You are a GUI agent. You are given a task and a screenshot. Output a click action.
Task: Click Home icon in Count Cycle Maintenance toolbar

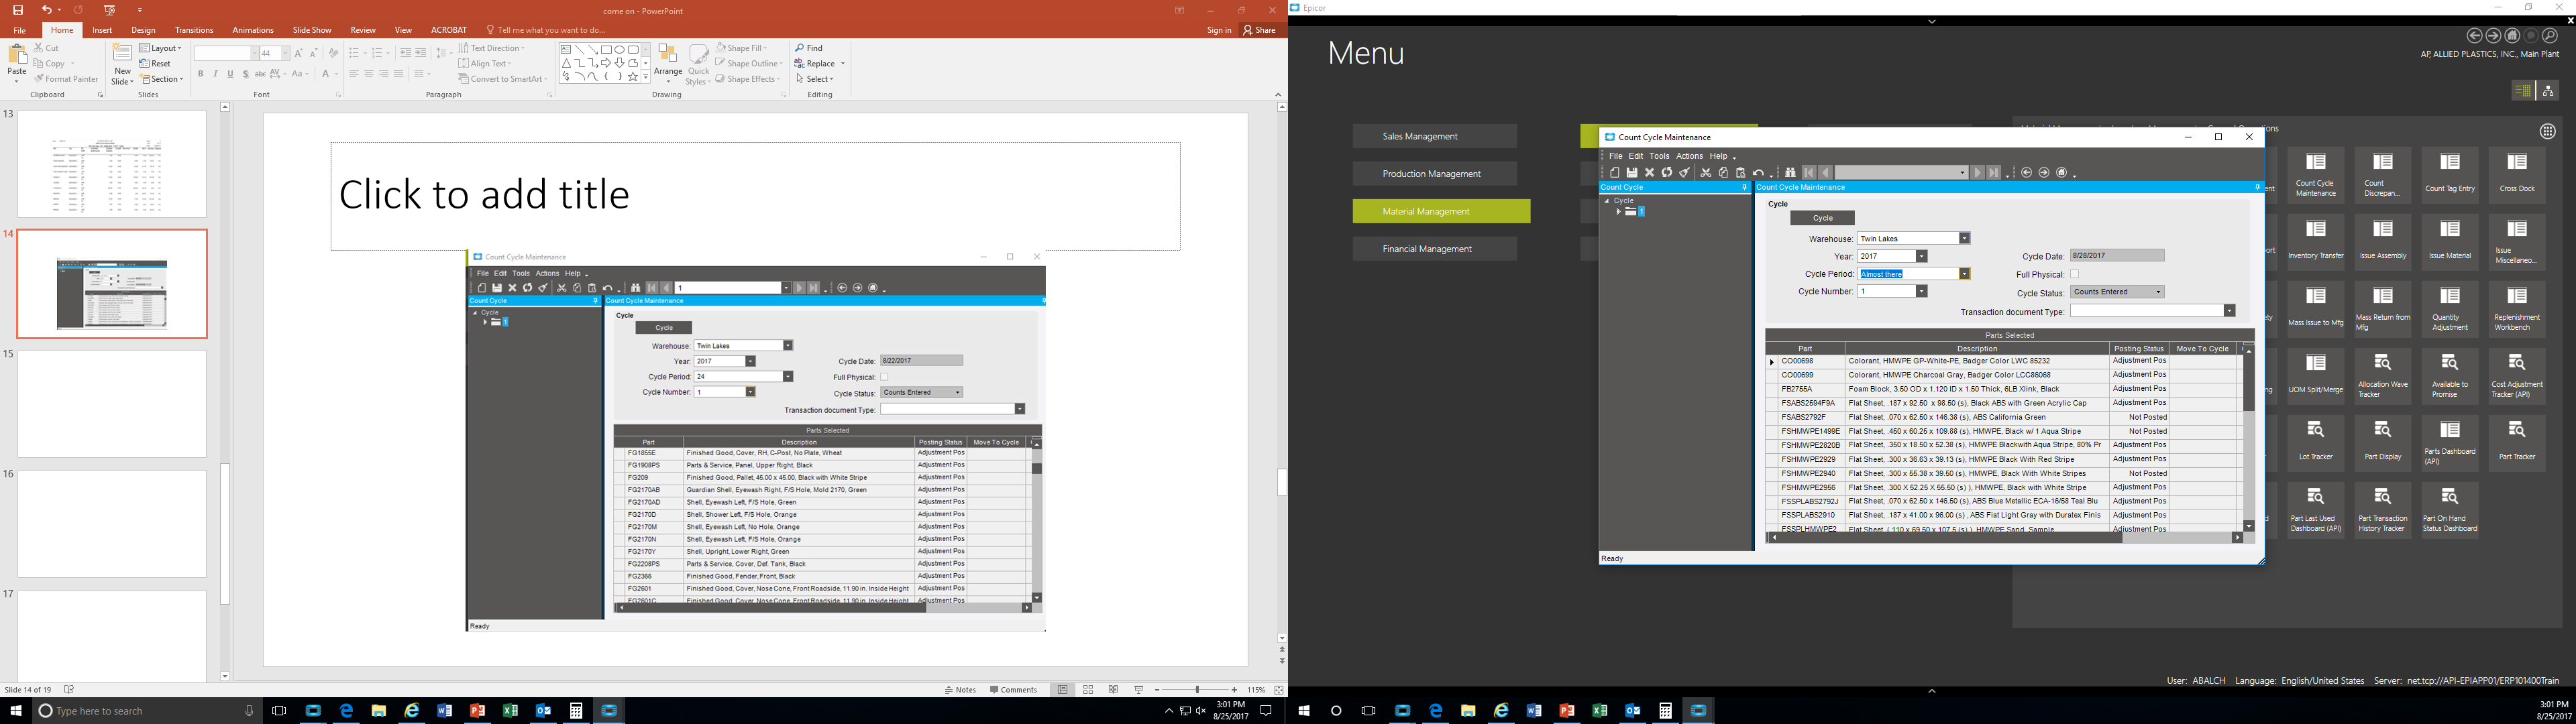click(2062, 173)
